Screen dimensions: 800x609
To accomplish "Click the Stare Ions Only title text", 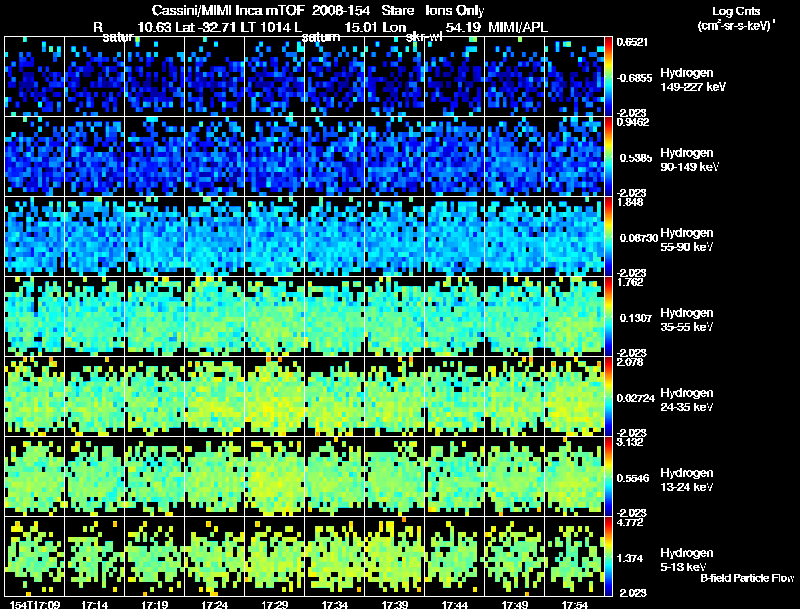I will pos(433,10).
